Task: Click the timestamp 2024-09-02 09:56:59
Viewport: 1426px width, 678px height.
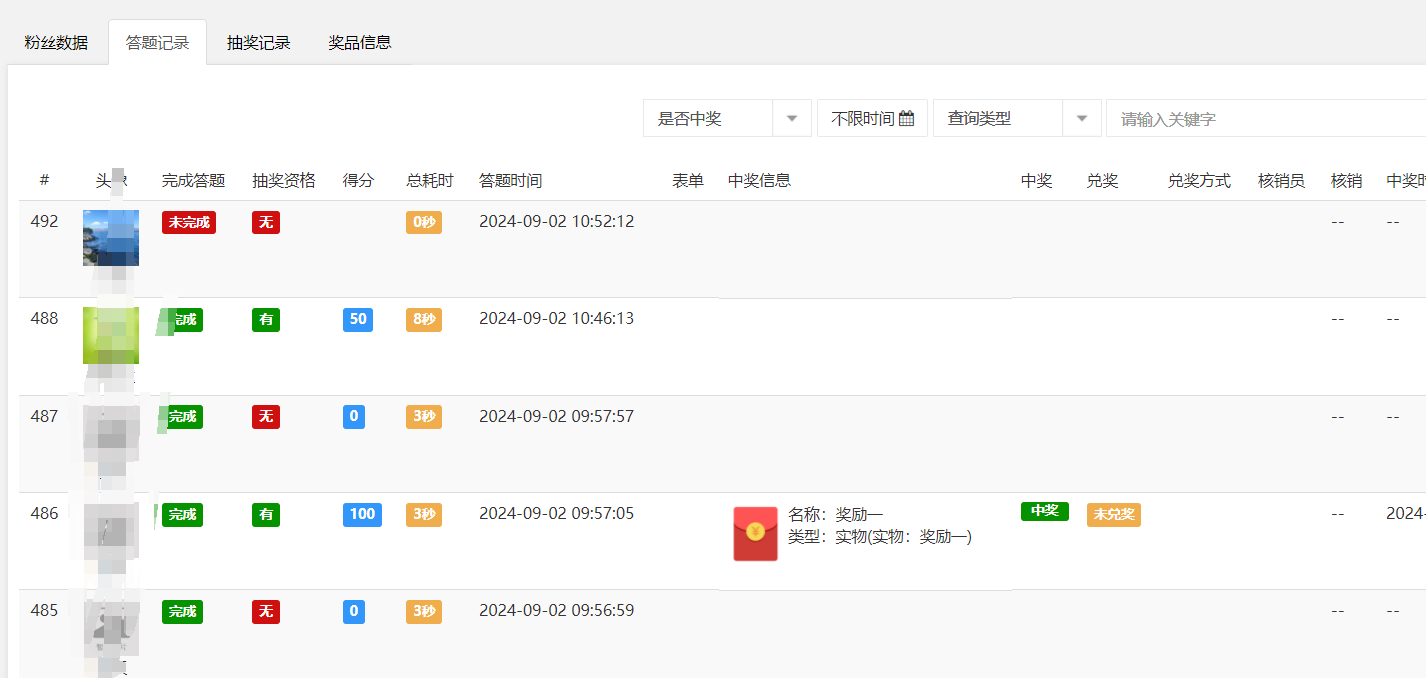Action: [x=556, y=610]
